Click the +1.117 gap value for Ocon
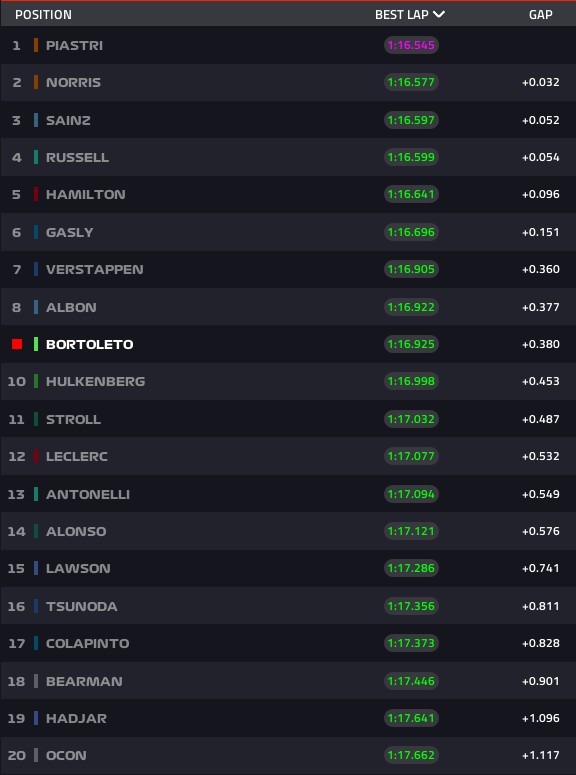The width and height of the screenshot is (576, 775). tap(541, 755)
